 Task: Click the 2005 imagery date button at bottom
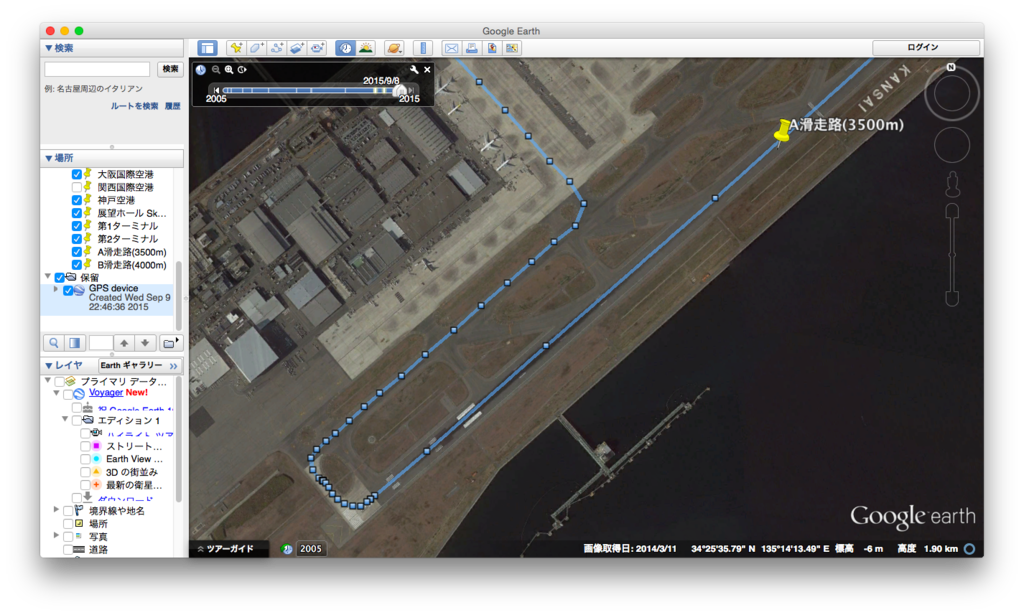pos(310,549)
